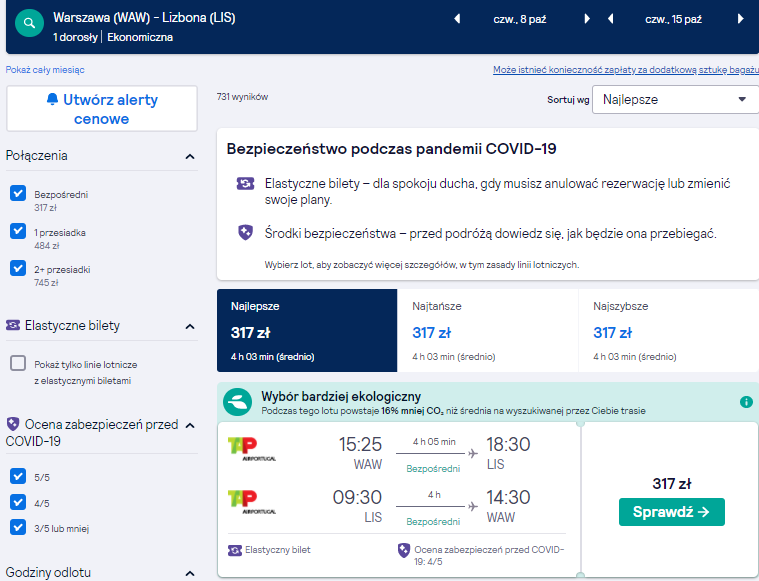
Task: Click Warszawa (WAW) - Lizbona (LIS) route text
Action: (x=144, y=18)
